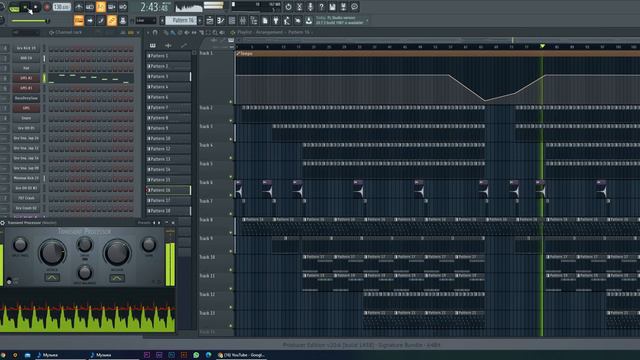This screenshot has width=640, height=360.
Task: Toggle the loop recording icon
Action: pos(123,7)
